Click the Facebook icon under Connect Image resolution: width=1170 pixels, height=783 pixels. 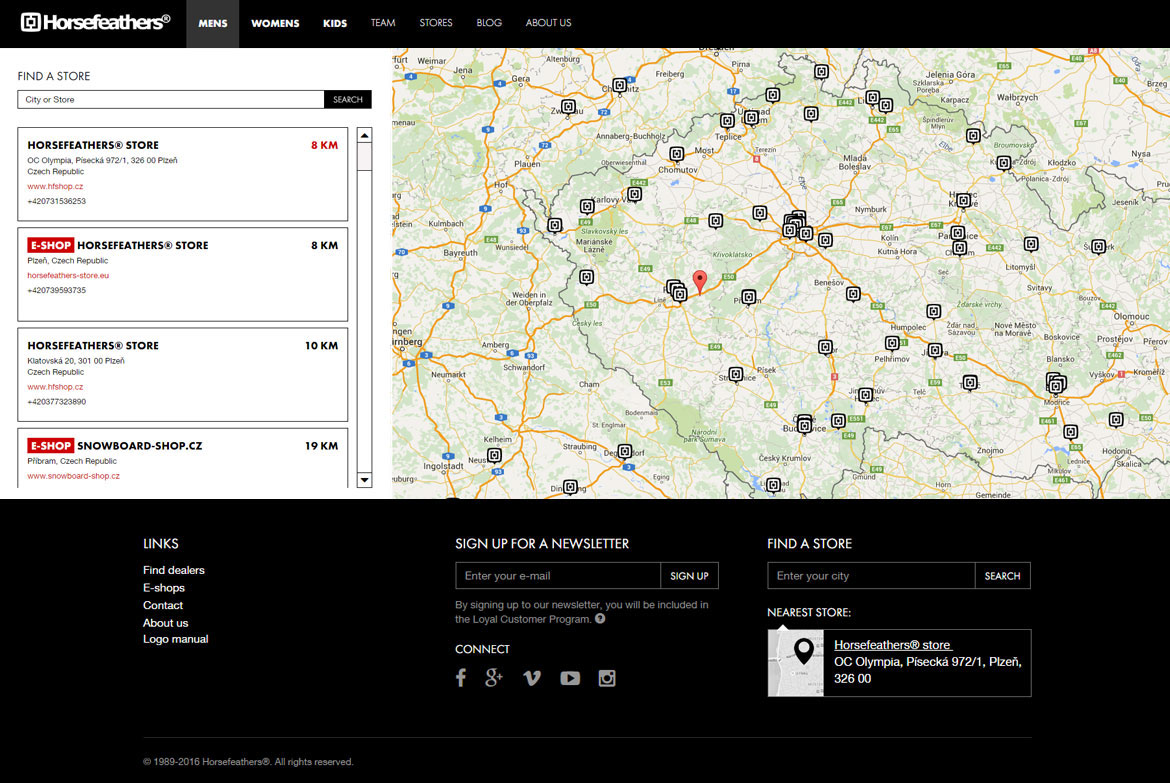(461, 678)
